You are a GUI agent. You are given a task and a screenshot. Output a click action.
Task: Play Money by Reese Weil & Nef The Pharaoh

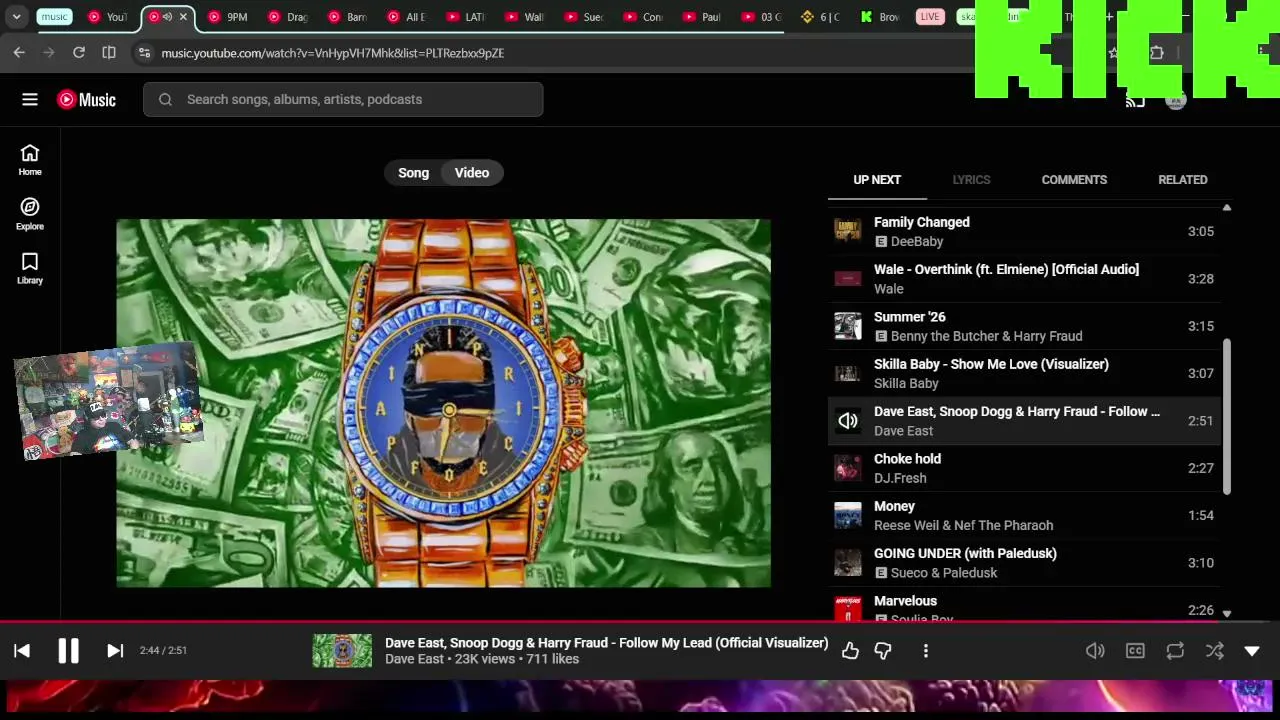pos(1024,515)
